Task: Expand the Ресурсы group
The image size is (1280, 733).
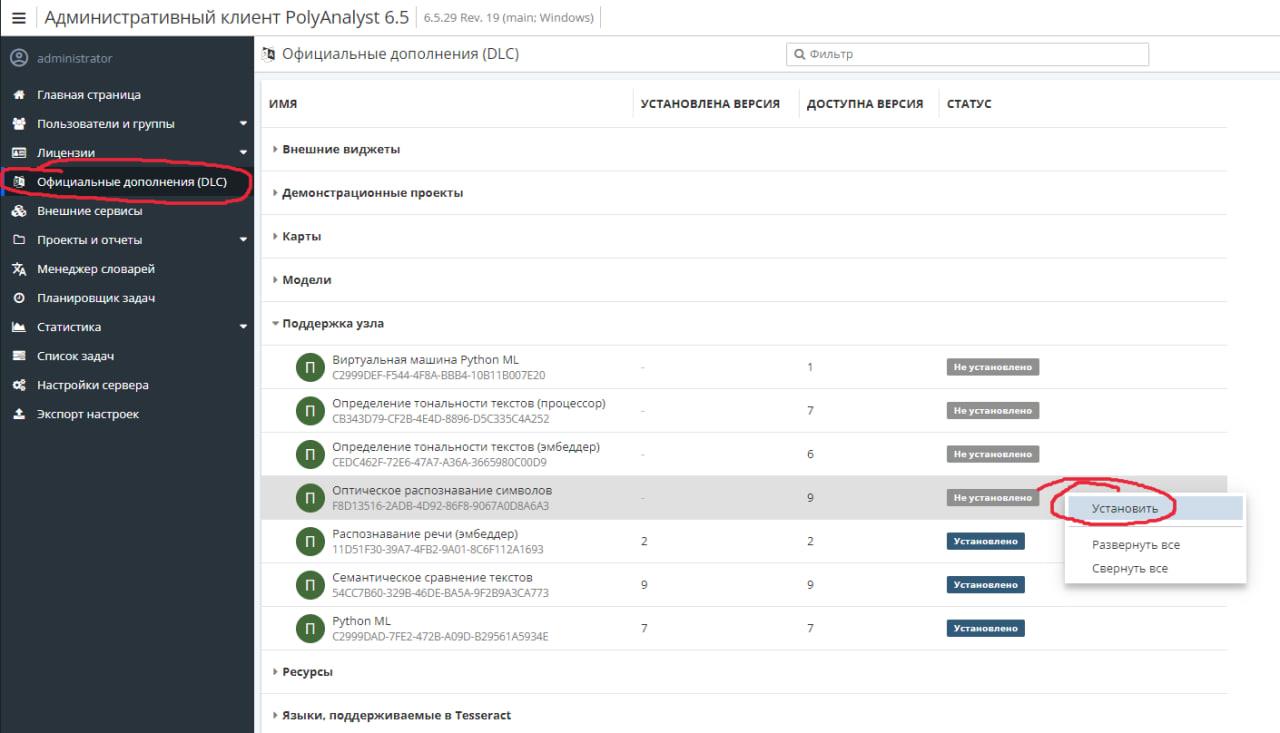Action: (x=276, y=672)
